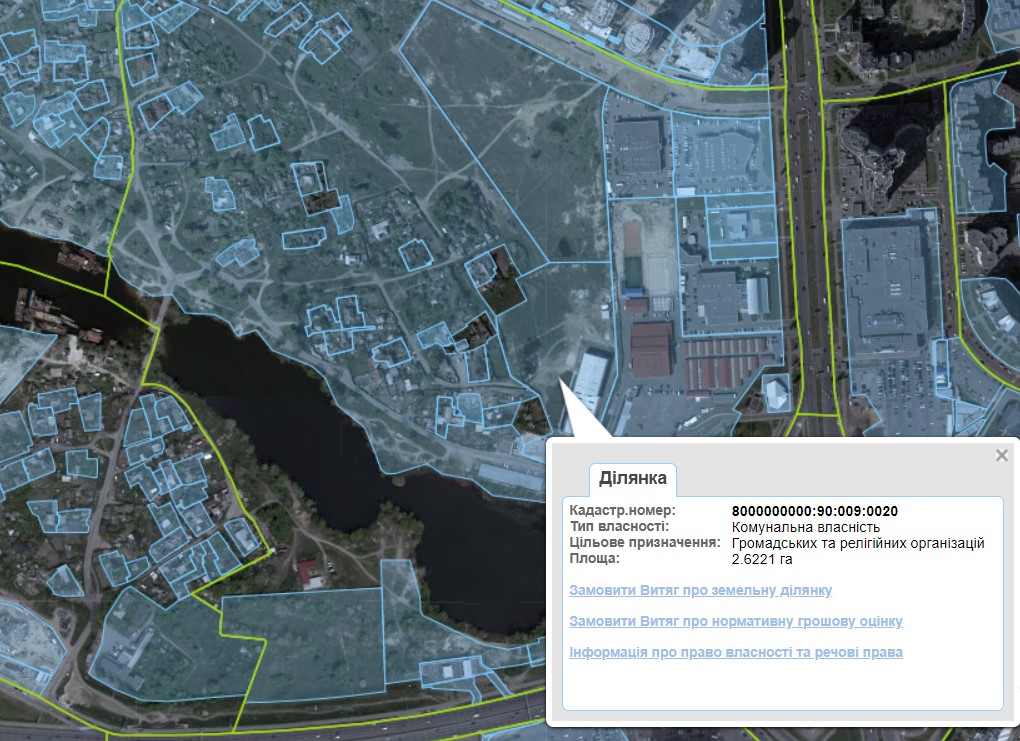The width and height of the screenshot is (1020, 741).
Task: Click the white-roofed building above popup pointer
Action: (x=590, y=378)
